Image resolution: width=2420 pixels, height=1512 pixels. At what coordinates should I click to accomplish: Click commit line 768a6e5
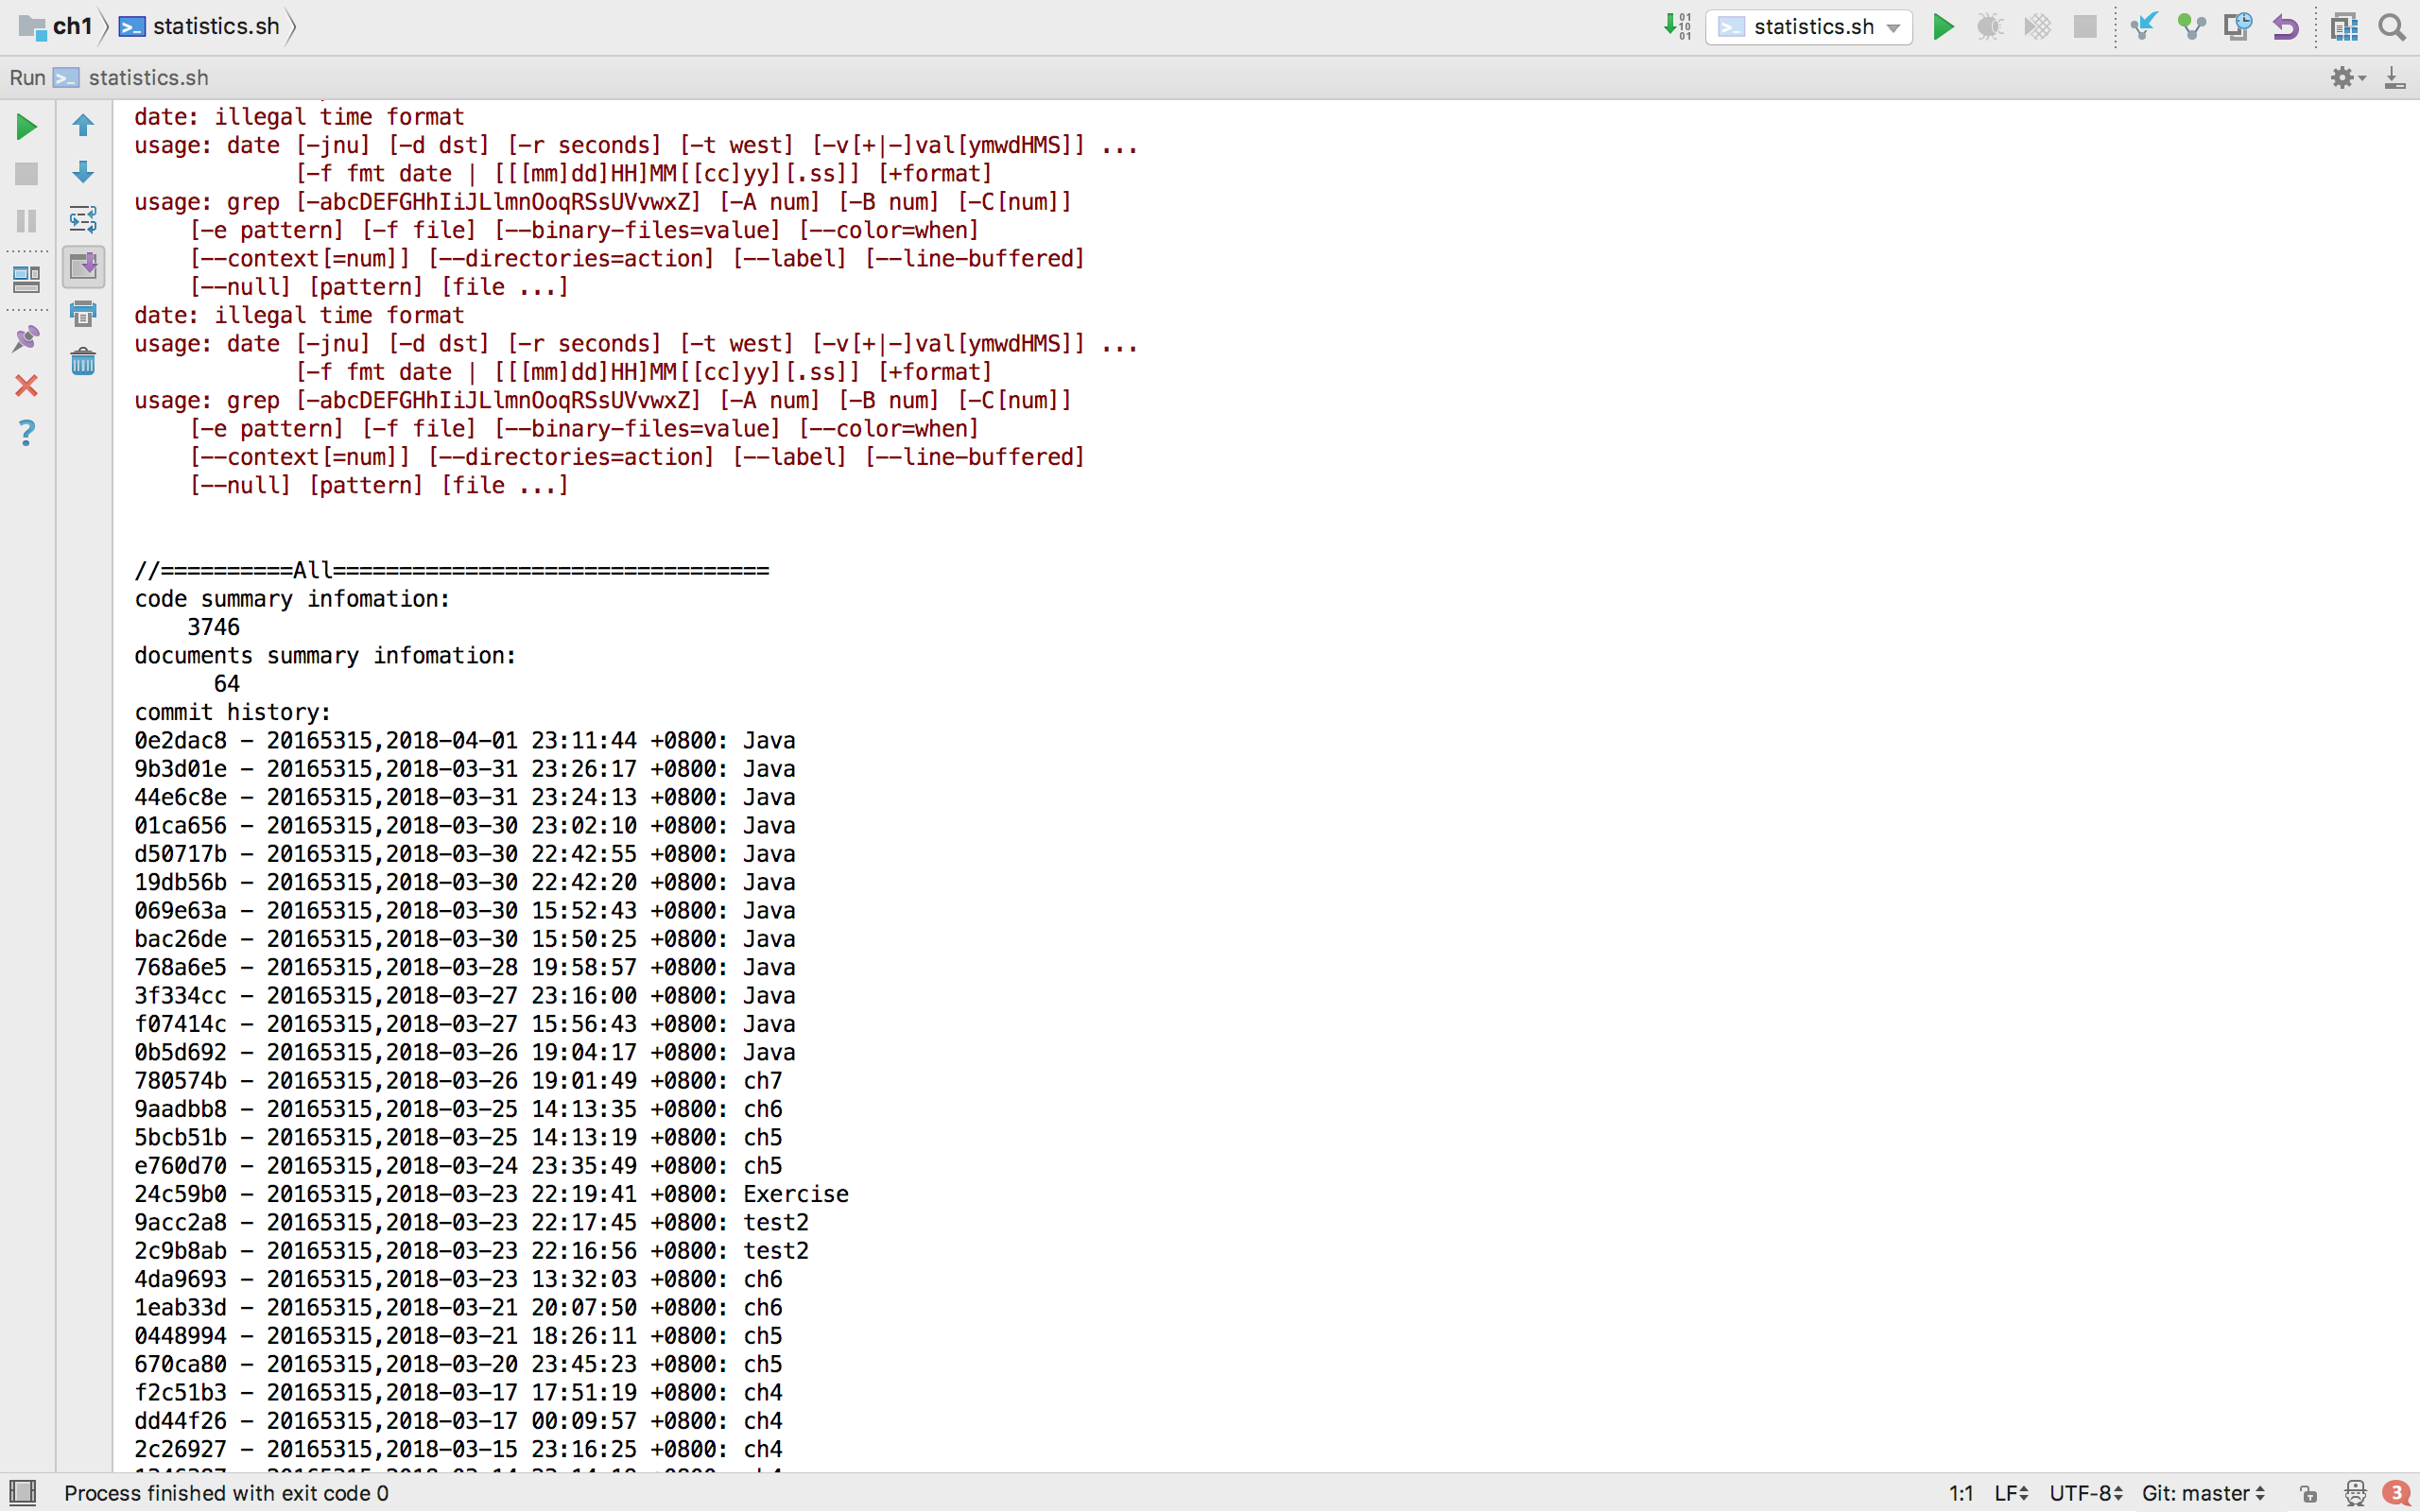tap(465, 967)
